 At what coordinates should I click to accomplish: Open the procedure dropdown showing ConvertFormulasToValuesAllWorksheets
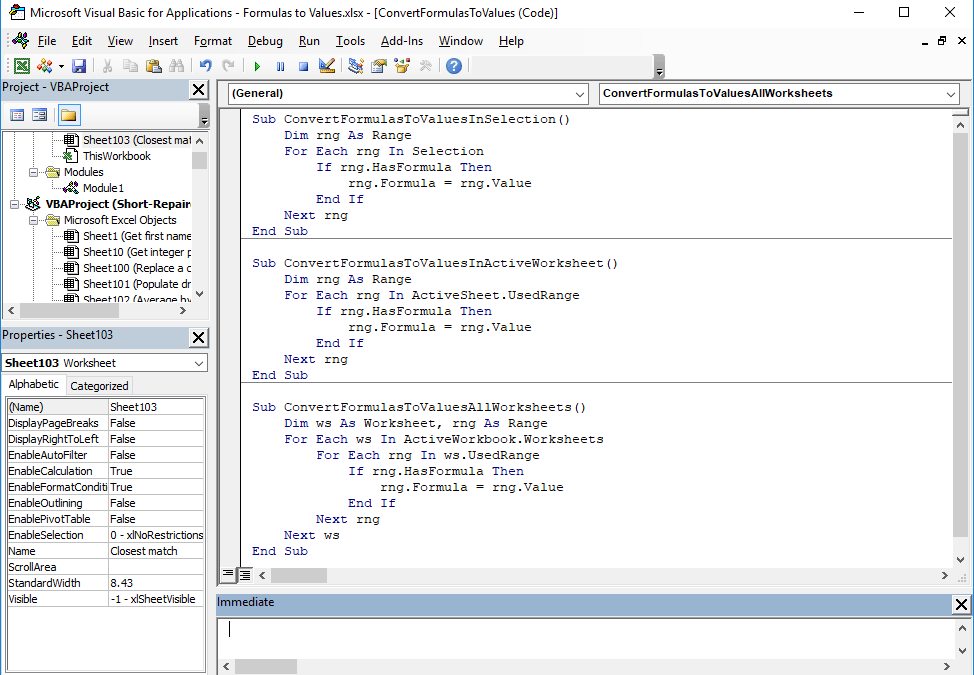[x=950, y=93]
